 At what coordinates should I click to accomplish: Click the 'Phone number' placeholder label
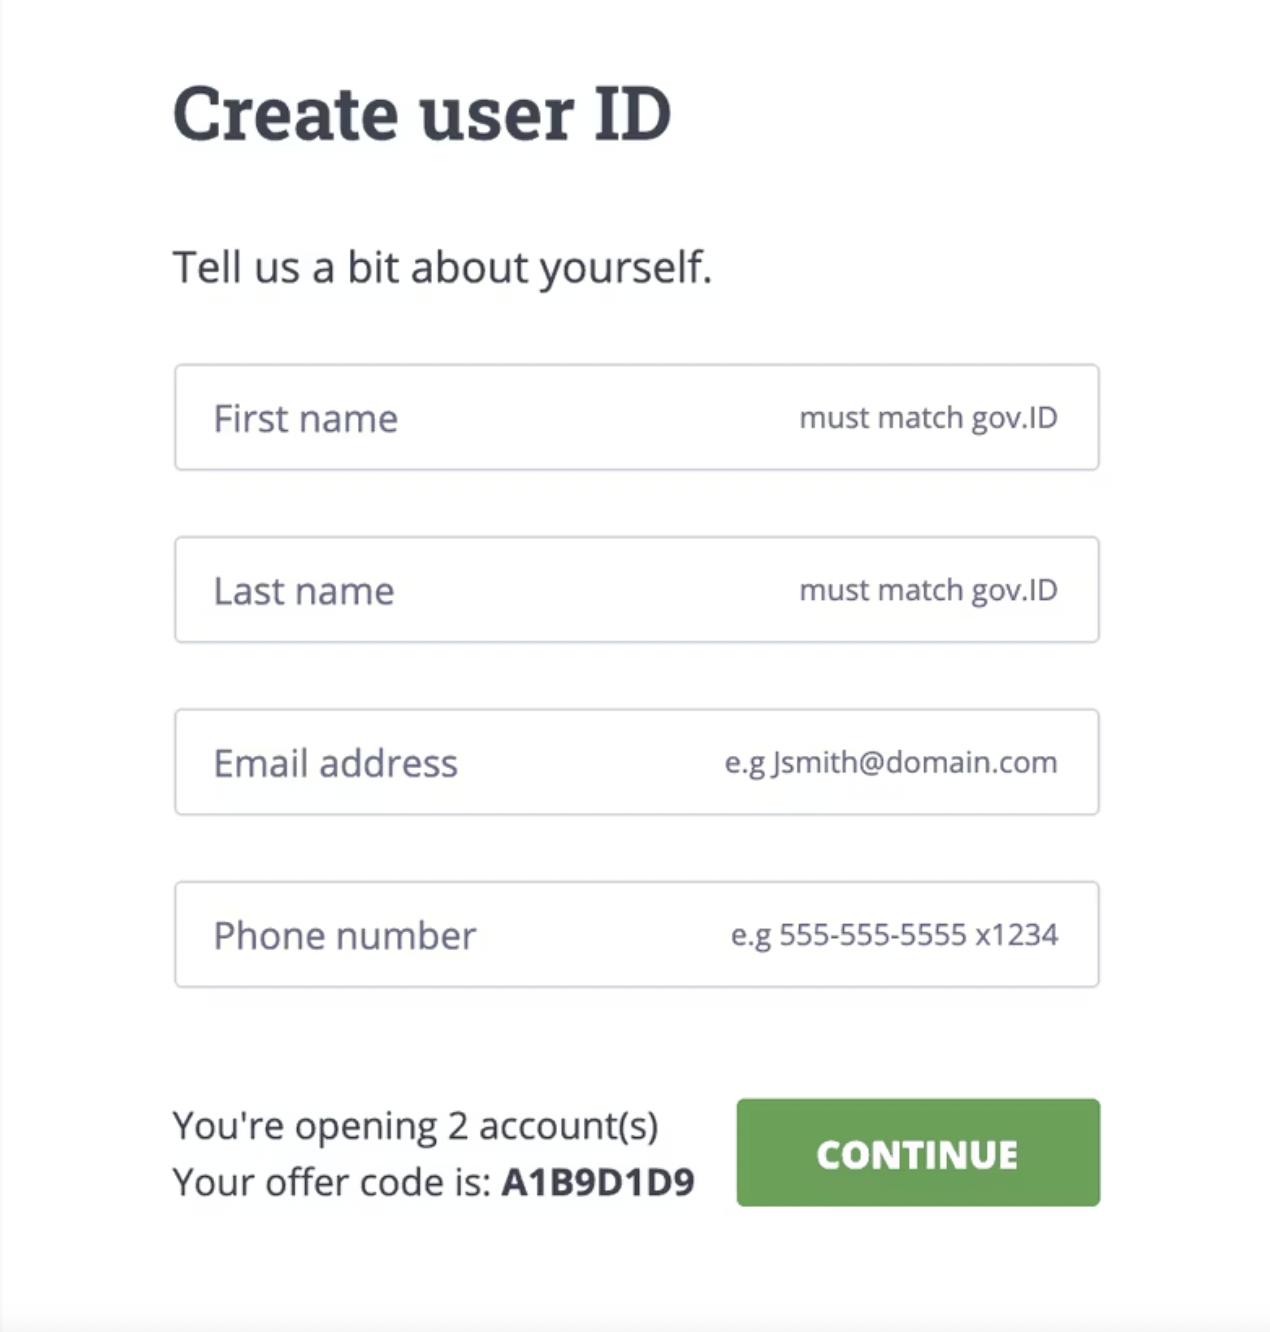point(344,936)
